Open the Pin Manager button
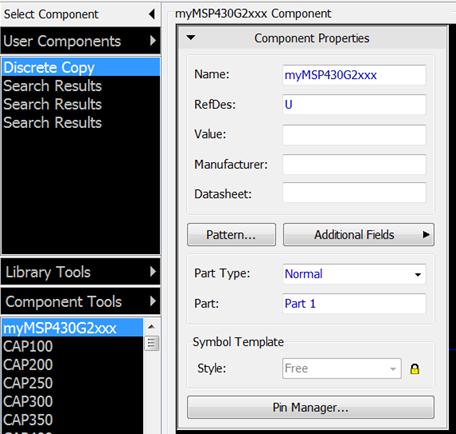The image size is (456, 434). (311, 407)
